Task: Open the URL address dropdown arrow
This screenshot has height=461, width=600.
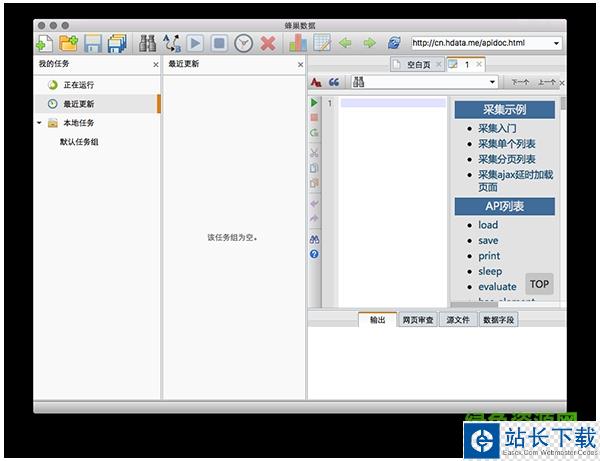Action: pyautogui.click(x=556, y=43)
